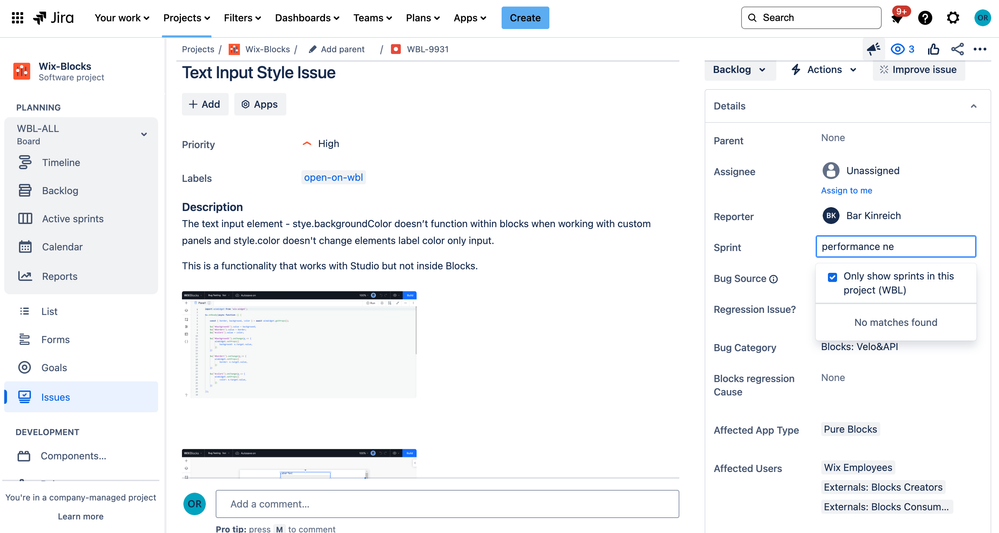Click the Jira logo
Screen dimensions: 999x533
click(54, 18)
